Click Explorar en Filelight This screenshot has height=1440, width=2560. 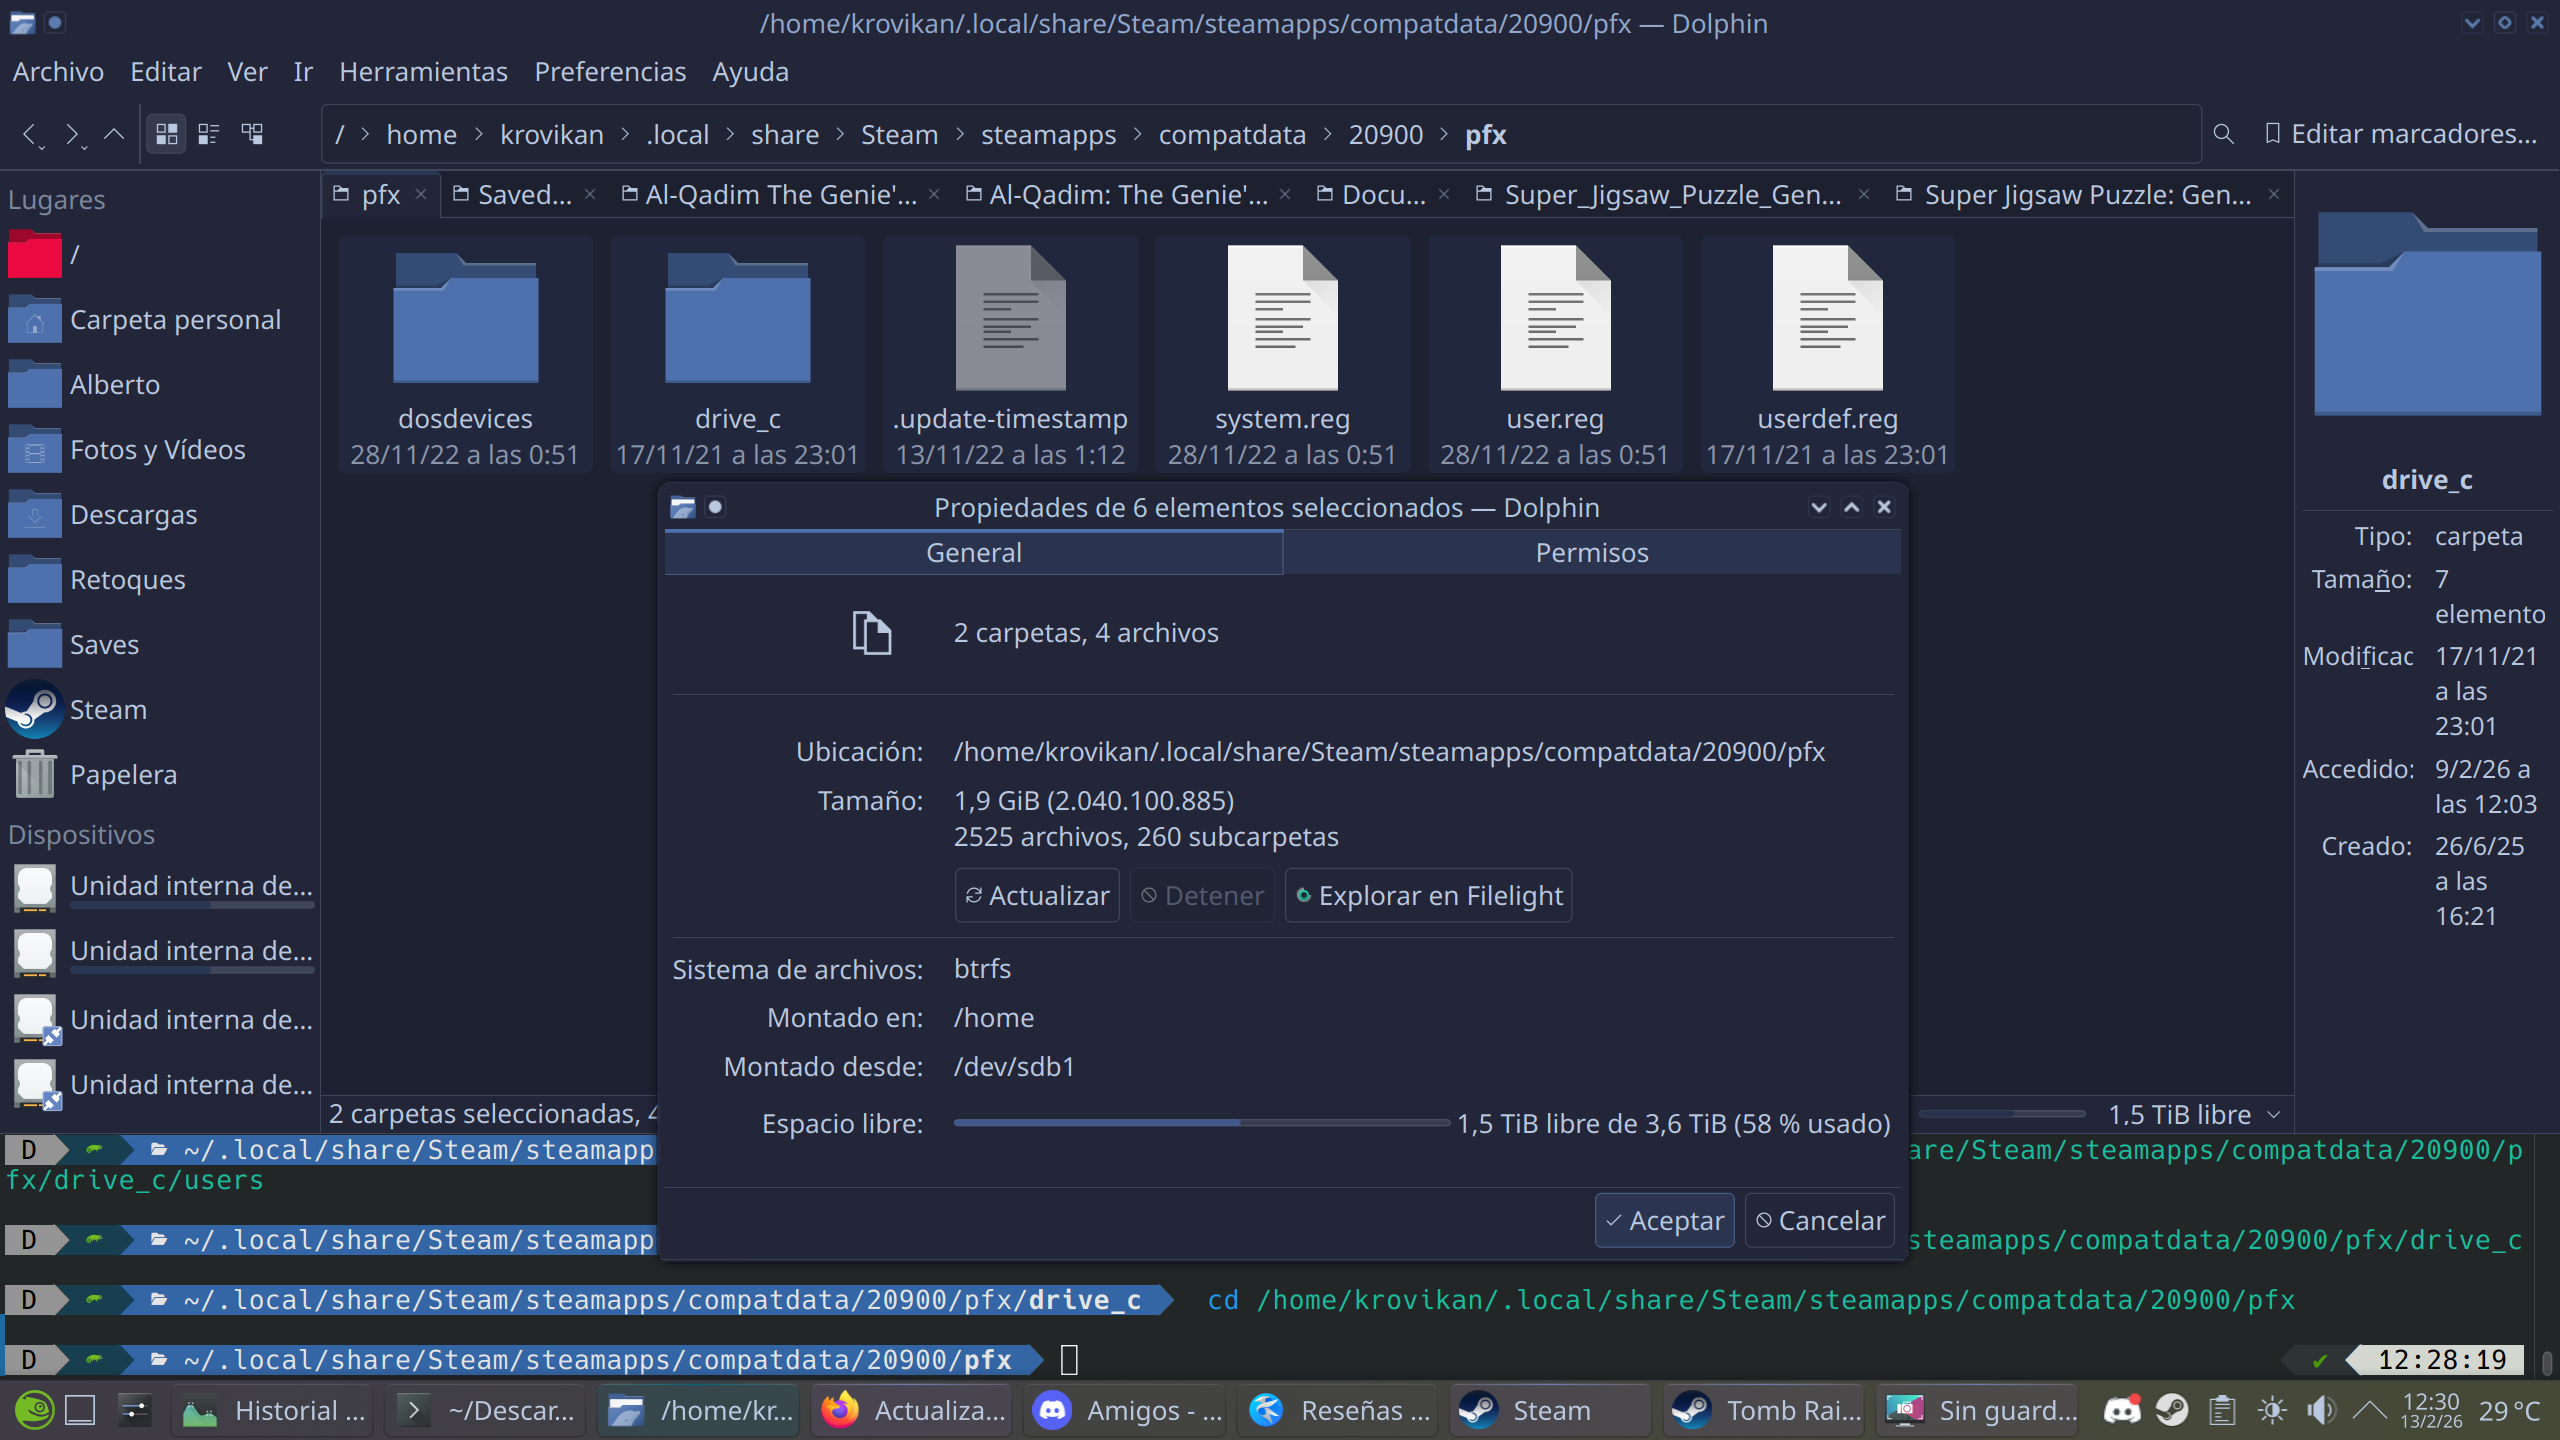[1428, 896]
